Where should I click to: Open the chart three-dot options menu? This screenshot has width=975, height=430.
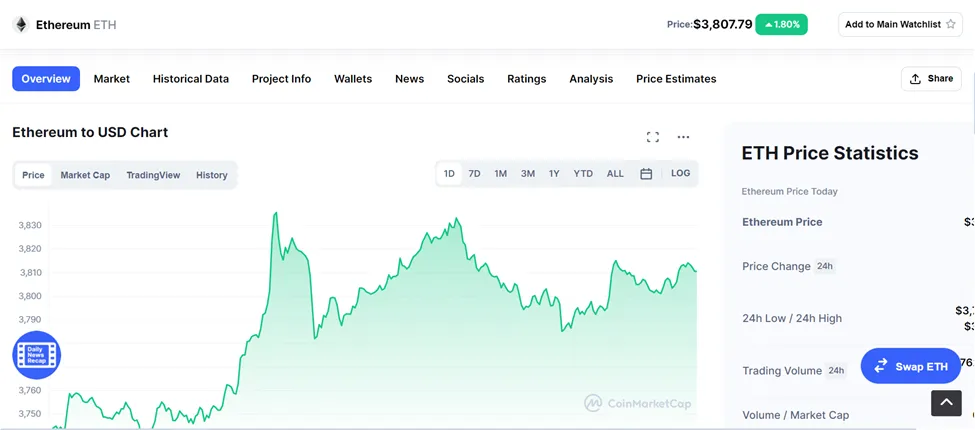[683, 137]
